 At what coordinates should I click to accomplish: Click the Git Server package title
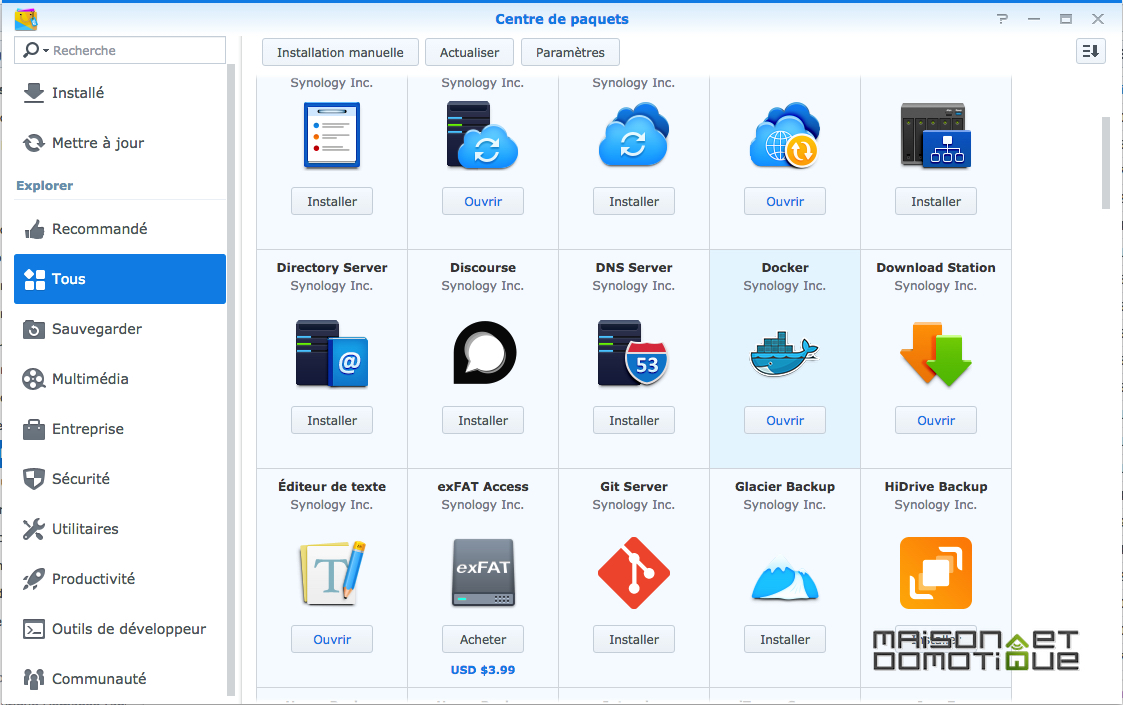tap(634, 486)
